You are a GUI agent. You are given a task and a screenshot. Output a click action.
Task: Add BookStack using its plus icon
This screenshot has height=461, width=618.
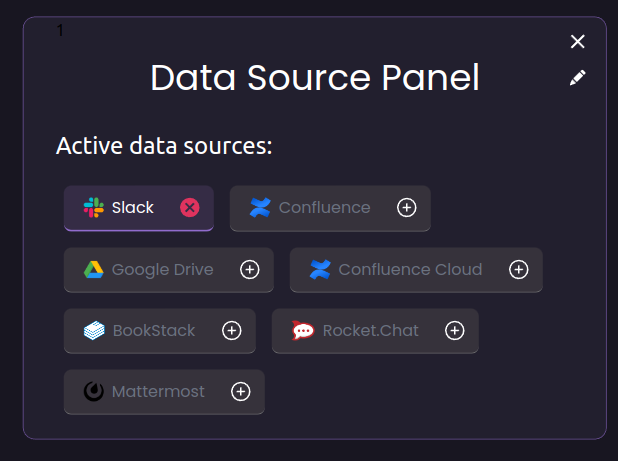(x=231, y=331)
